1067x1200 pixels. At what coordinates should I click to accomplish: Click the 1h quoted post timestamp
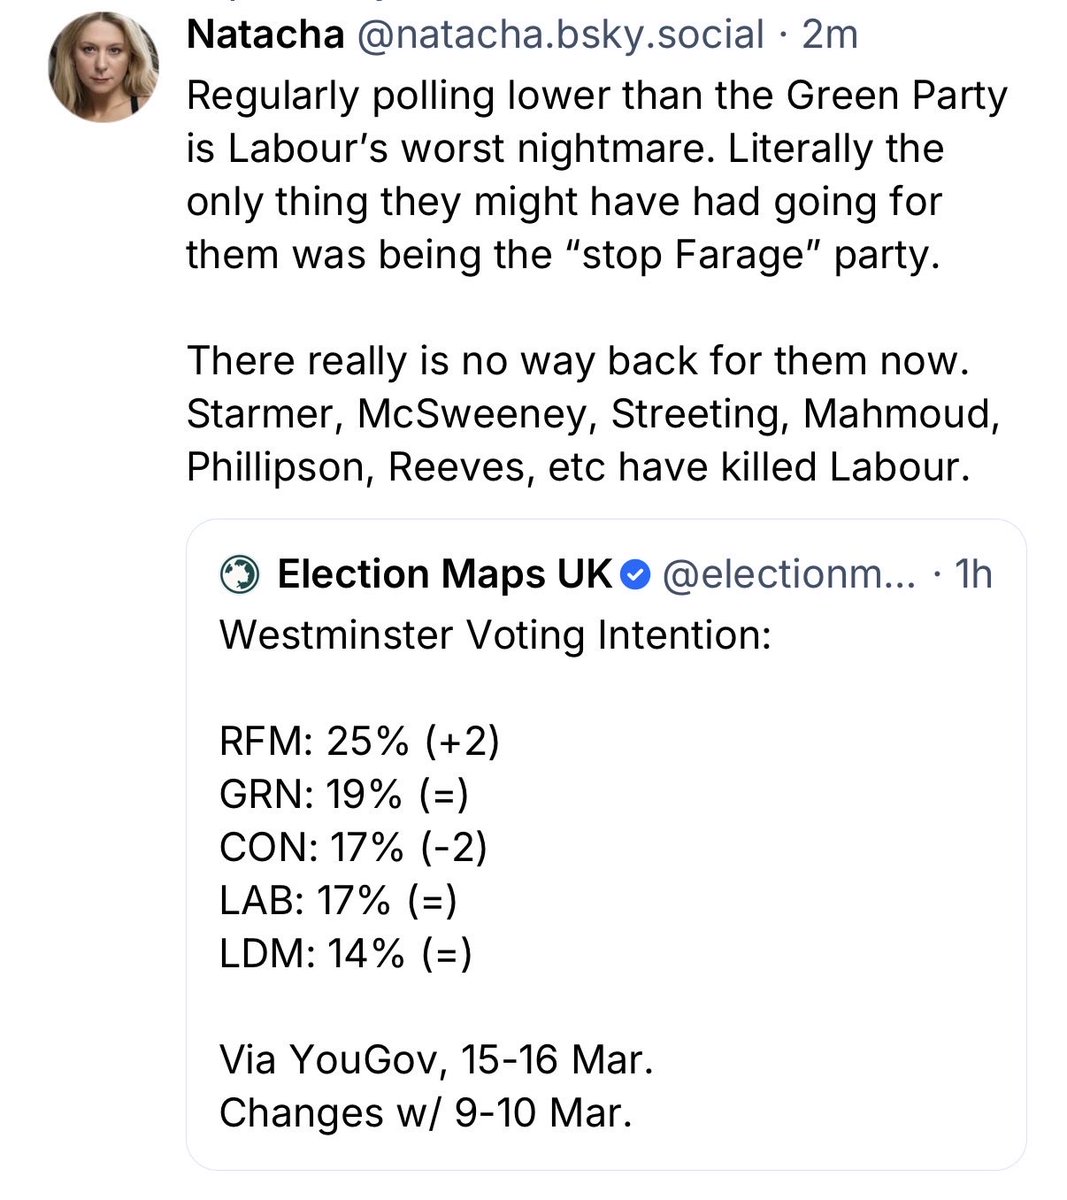coord(973,574)
